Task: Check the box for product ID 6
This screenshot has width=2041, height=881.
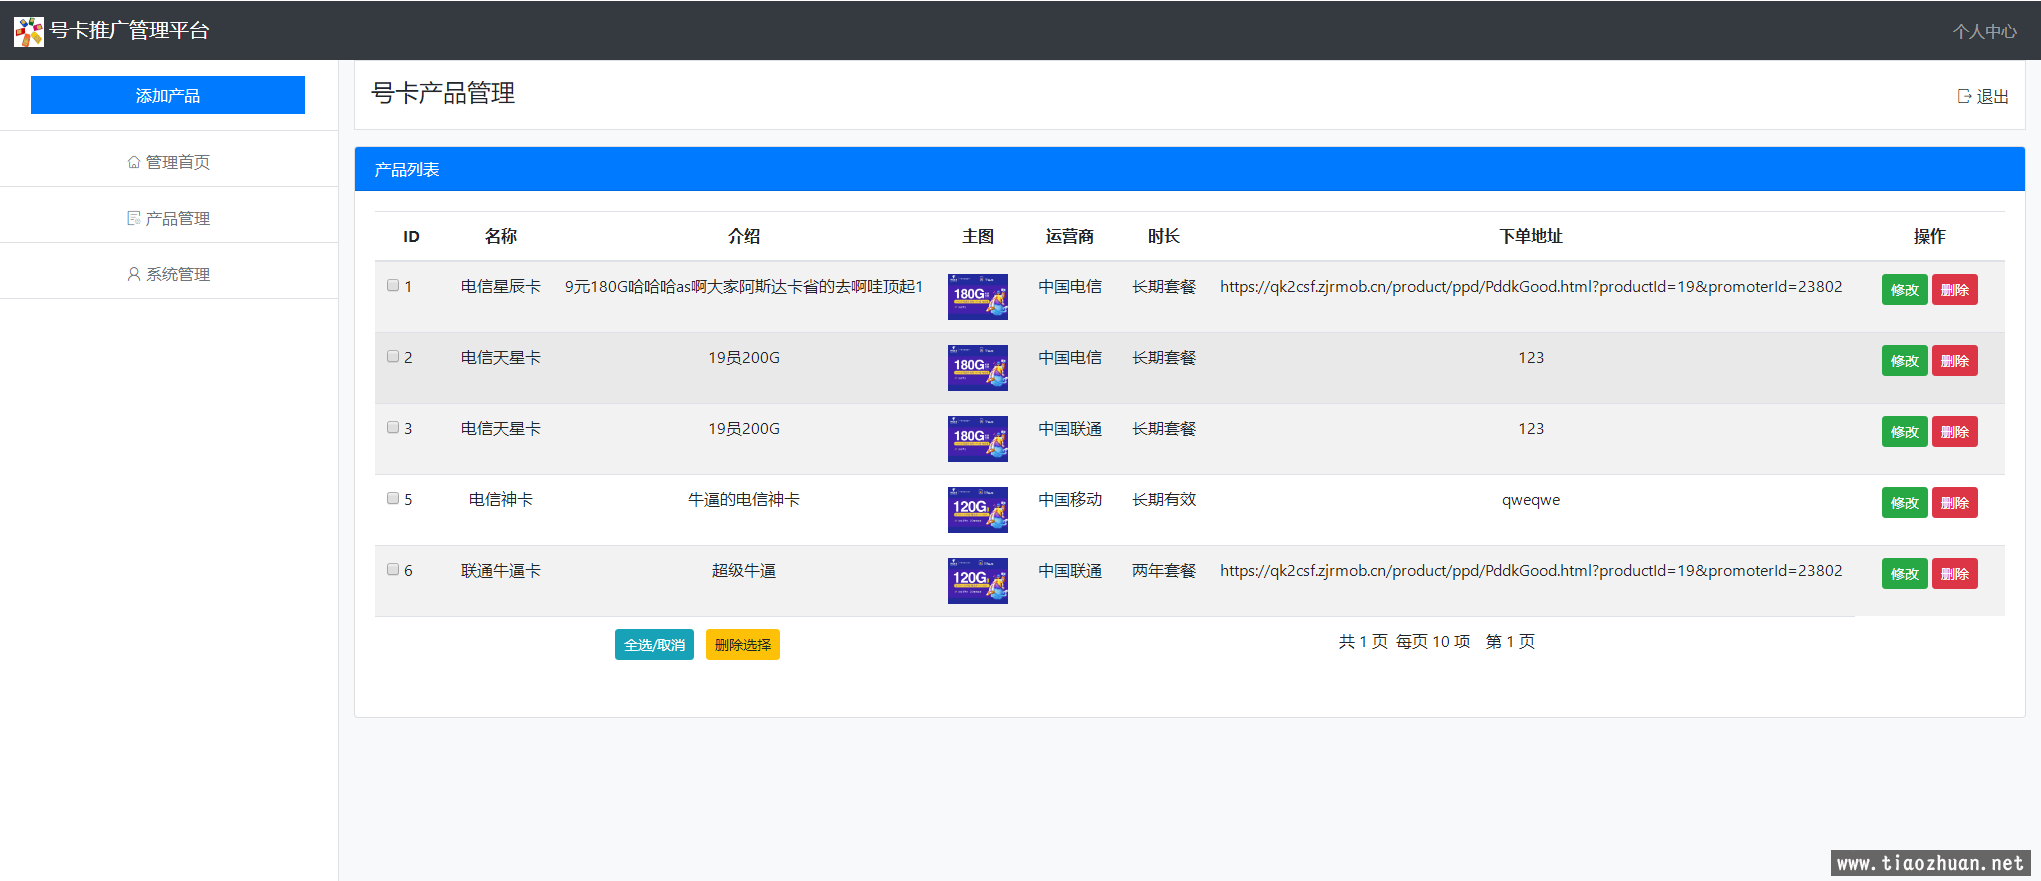Action: [x=393, y=570]
